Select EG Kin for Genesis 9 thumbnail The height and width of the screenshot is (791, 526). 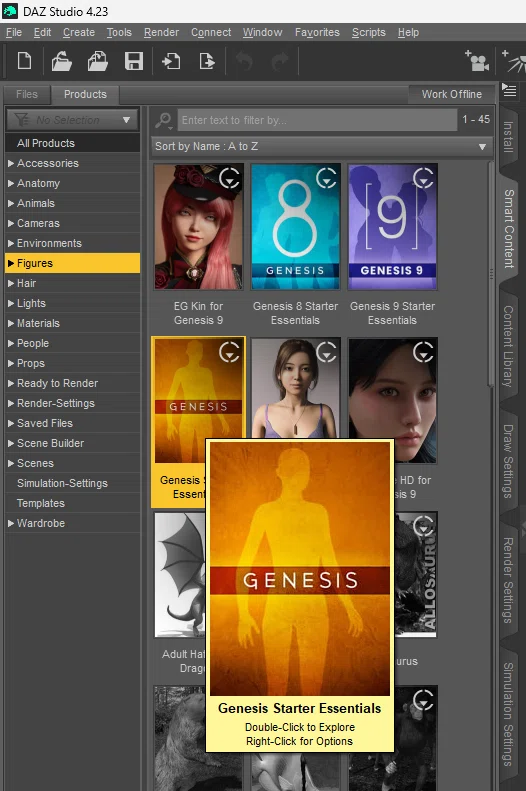click(199, 227)
